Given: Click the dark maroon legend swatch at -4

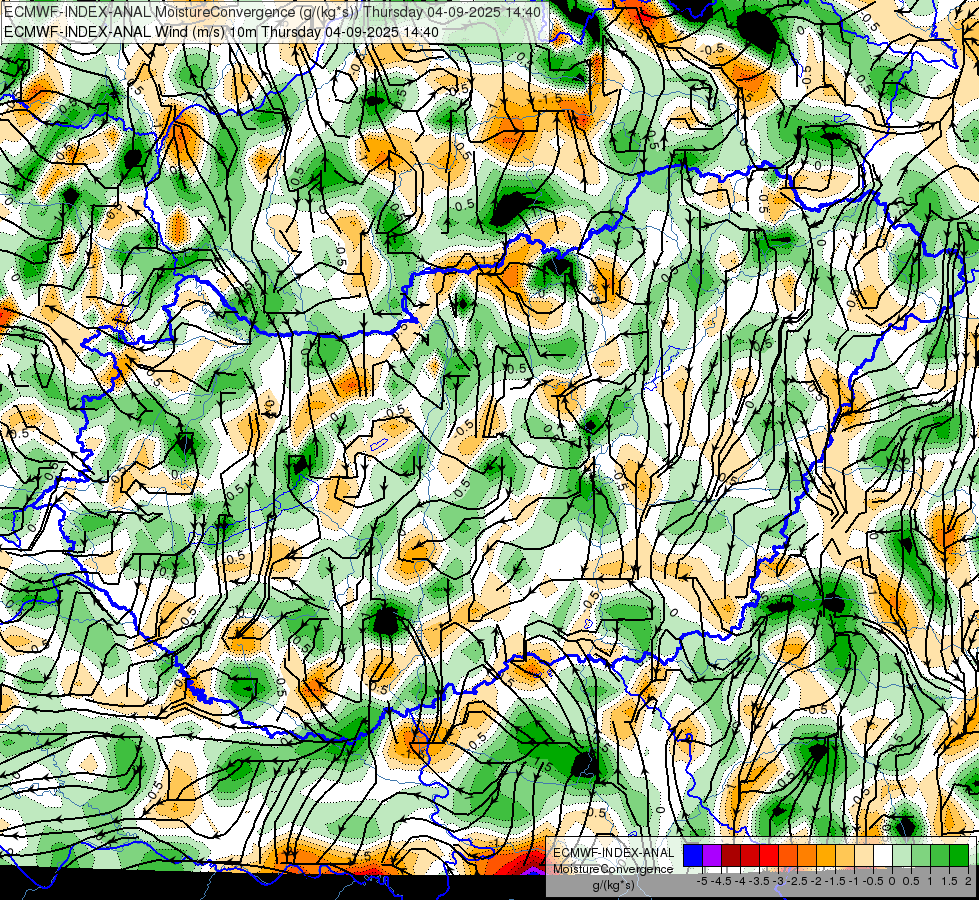Looking at the screenshot, I should point(731,855).
